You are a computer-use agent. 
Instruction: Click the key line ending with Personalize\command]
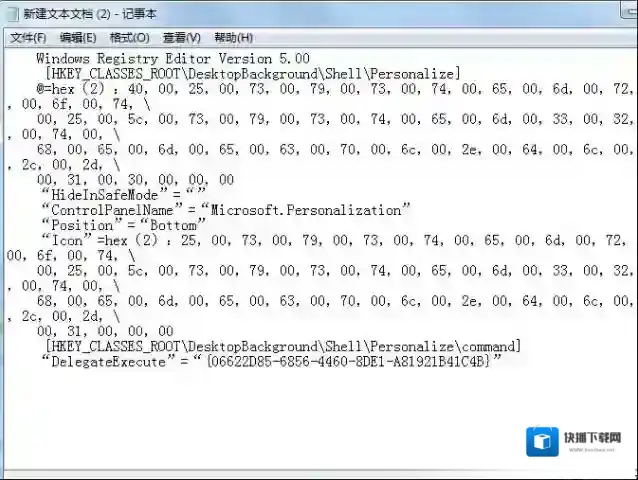click(x=282, y=346)
